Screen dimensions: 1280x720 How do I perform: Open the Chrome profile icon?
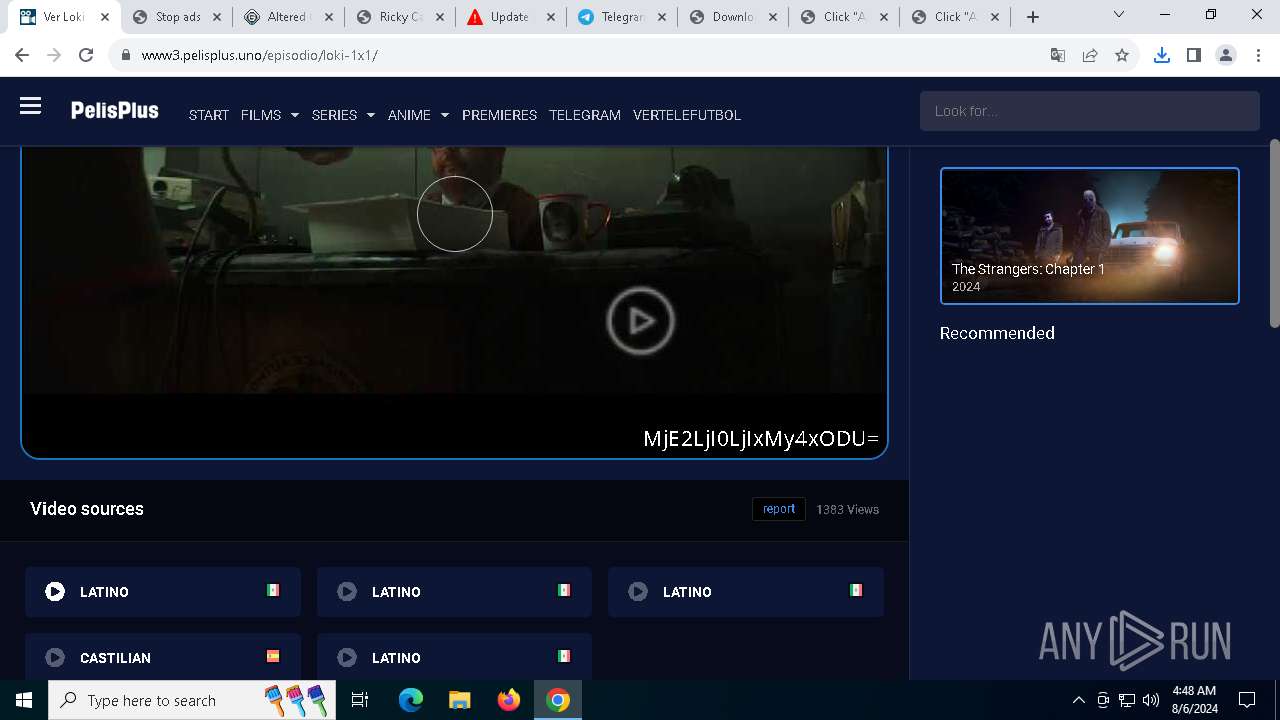pyautogui.click(x=1226, y=55)
